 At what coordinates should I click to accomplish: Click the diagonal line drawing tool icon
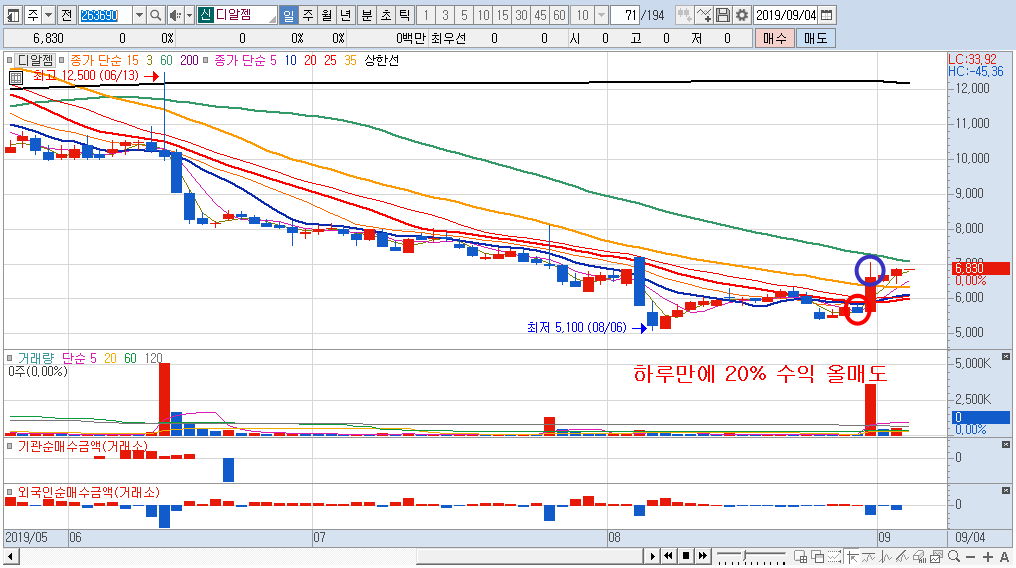click(902, 556)
